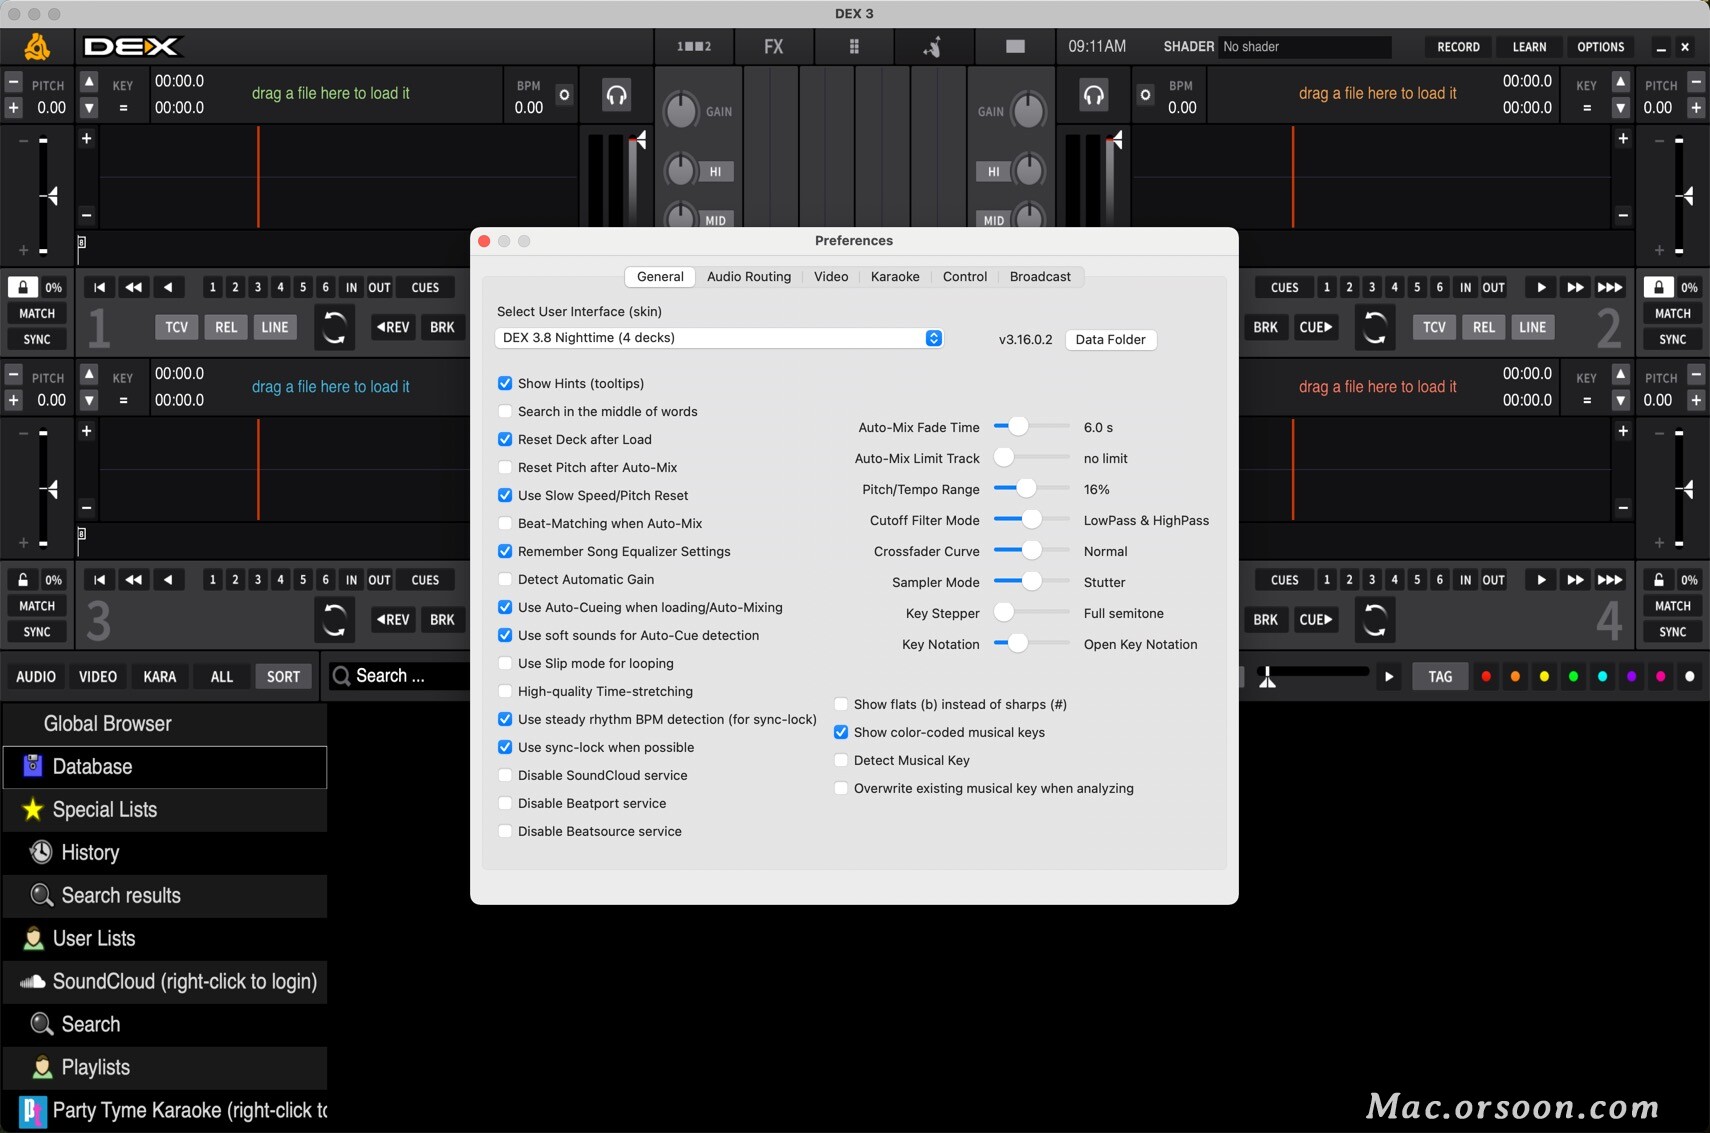This screenshot has width=1710, height=1133.
Task: Select the green color tag dot
Action: tap(1573, 677)
